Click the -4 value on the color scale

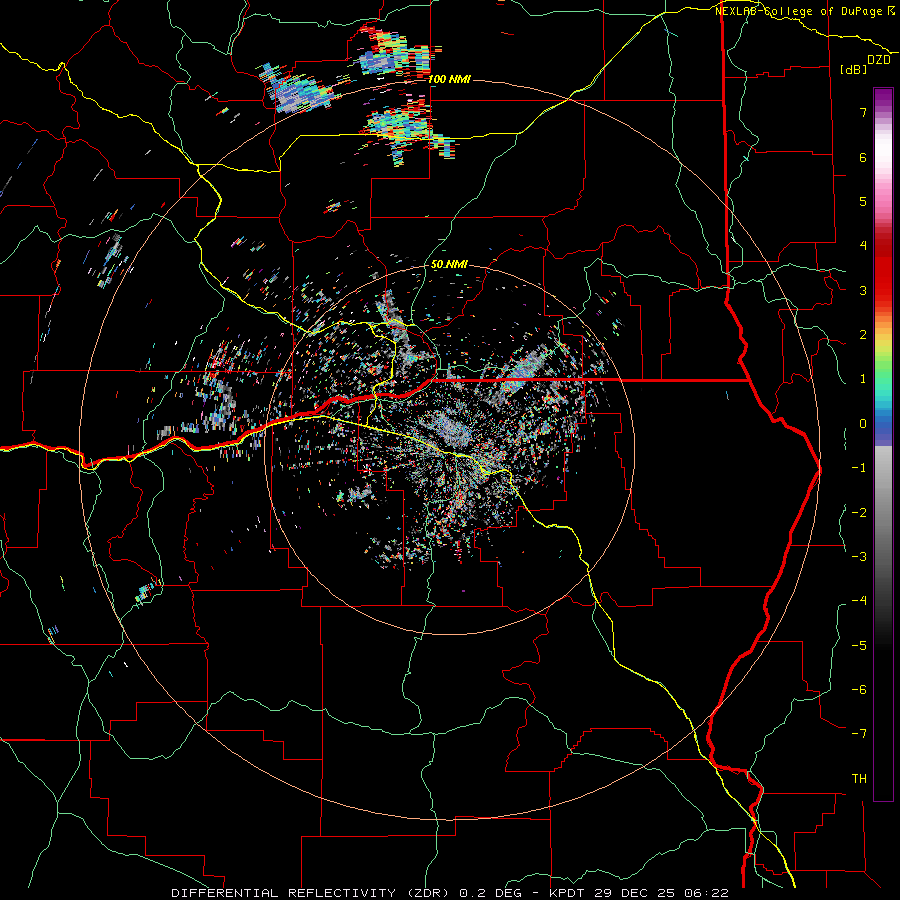[859, 601]
